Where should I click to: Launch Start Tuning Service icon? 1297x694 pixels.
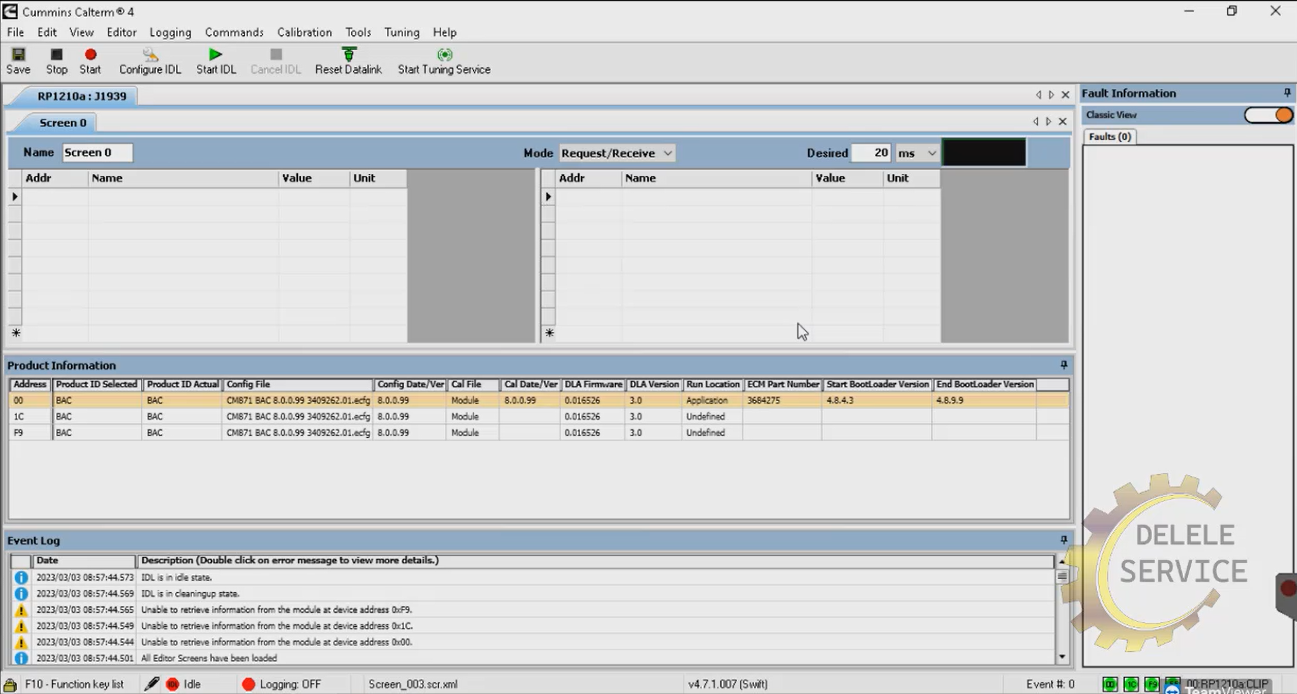[444, 55]
